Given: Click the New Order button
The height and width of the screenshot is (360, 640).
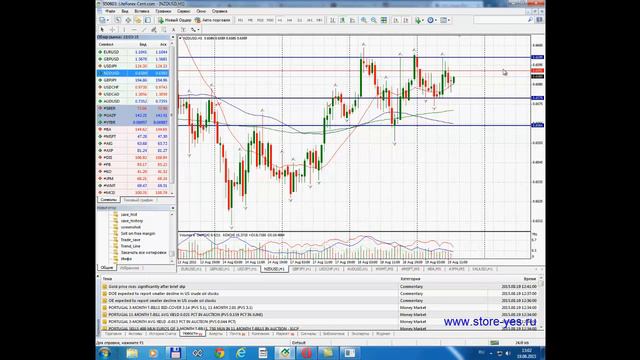Looking at the screenshot, I should click(175, 20).
